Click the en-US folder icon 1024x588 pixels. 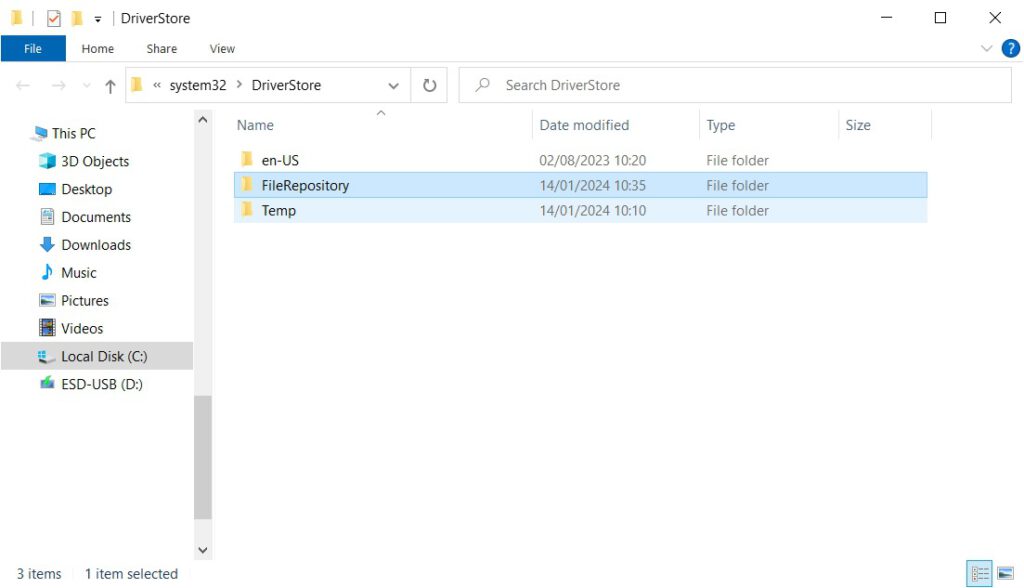click(247, 159)
